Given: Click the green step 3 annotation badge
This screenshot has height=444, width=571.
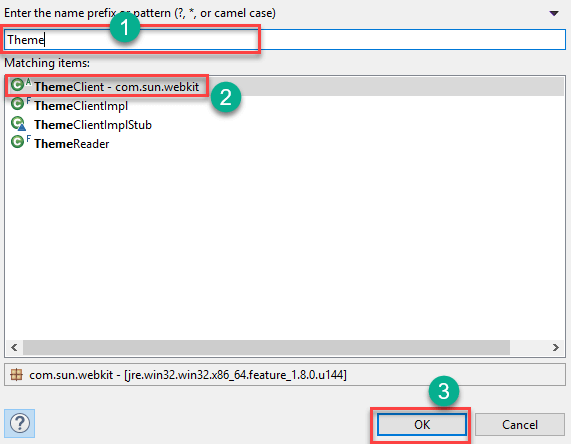Looking at the screenshot, I should click(x=444, y=391).
